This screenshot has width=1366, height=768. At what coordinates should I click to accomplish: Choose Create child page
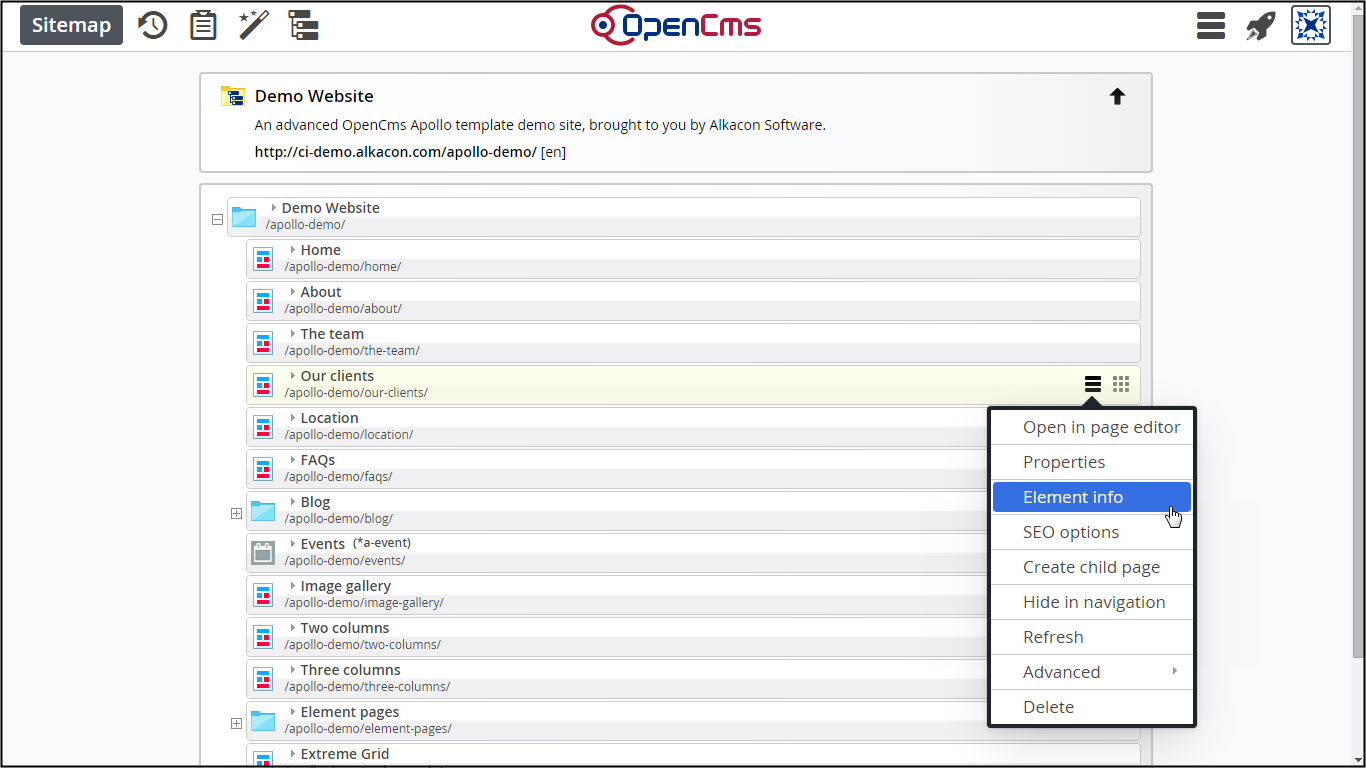point(1092,567)
